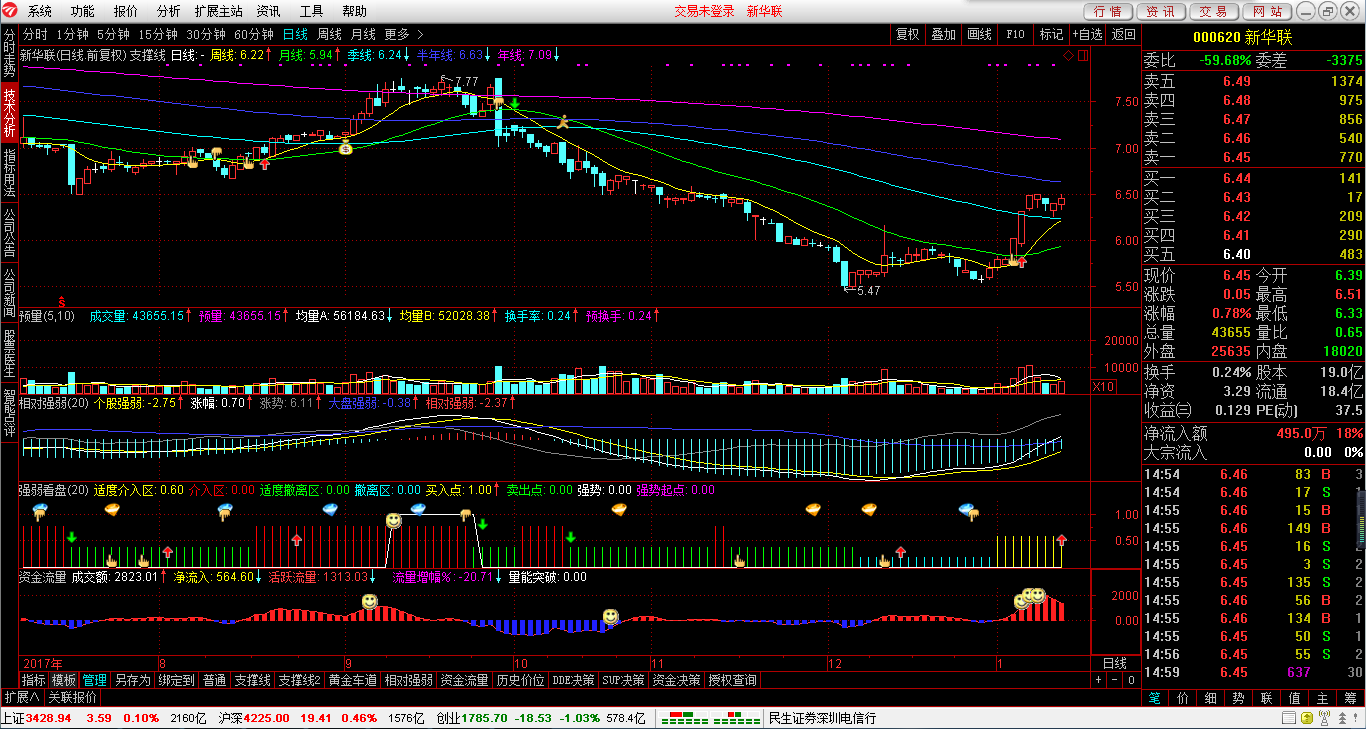This screenshot has width=1366, height=729.
Task: Expand the 扩展 panel at bottom left
Action: click(x=21, y=697)
